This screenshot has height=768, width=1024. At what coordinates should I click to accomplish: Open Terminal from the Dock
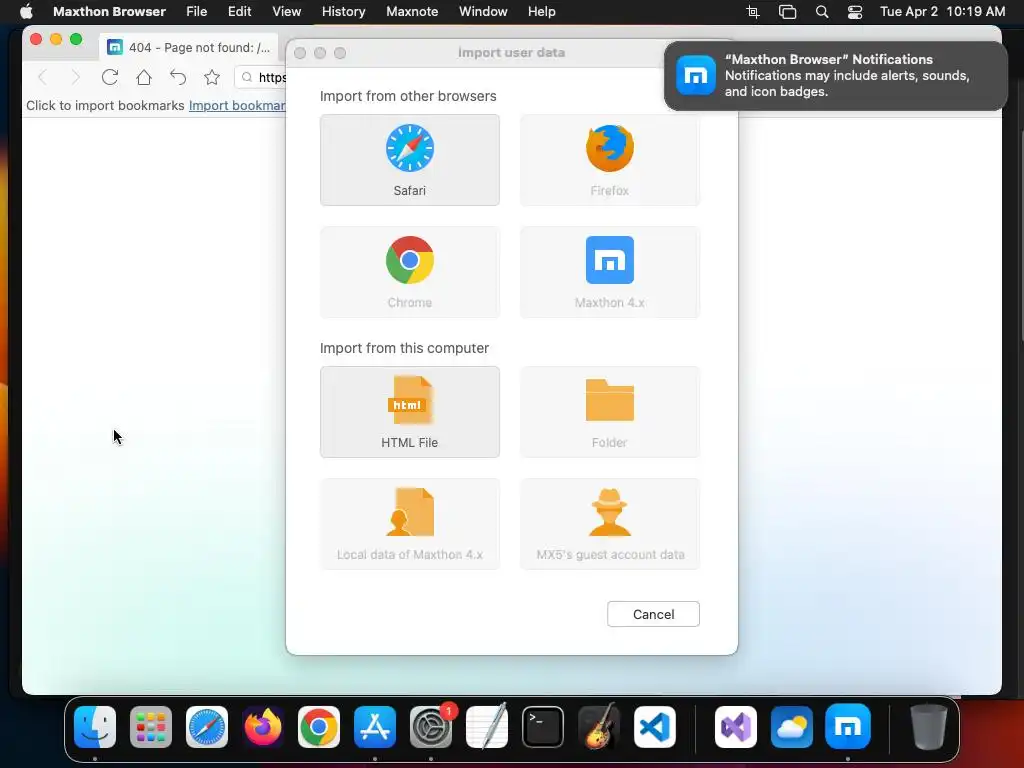point(543,727)
